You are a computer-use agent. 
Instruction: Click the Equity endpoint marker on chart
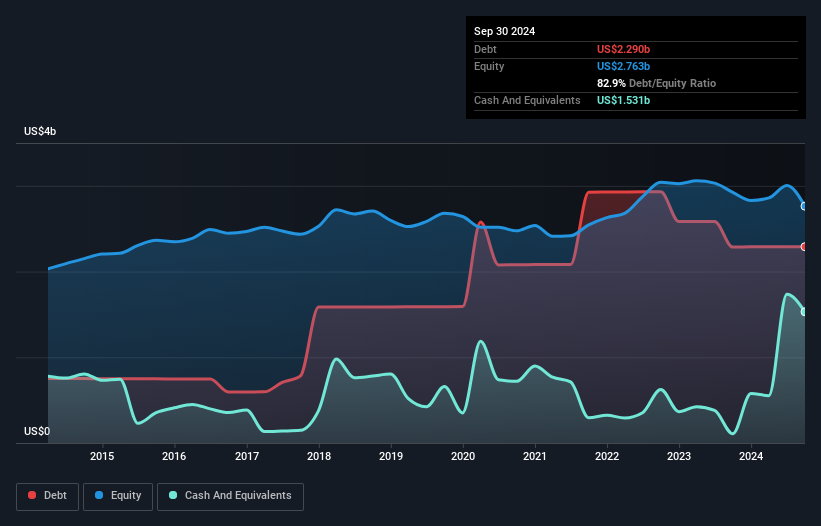click(804, 206)
